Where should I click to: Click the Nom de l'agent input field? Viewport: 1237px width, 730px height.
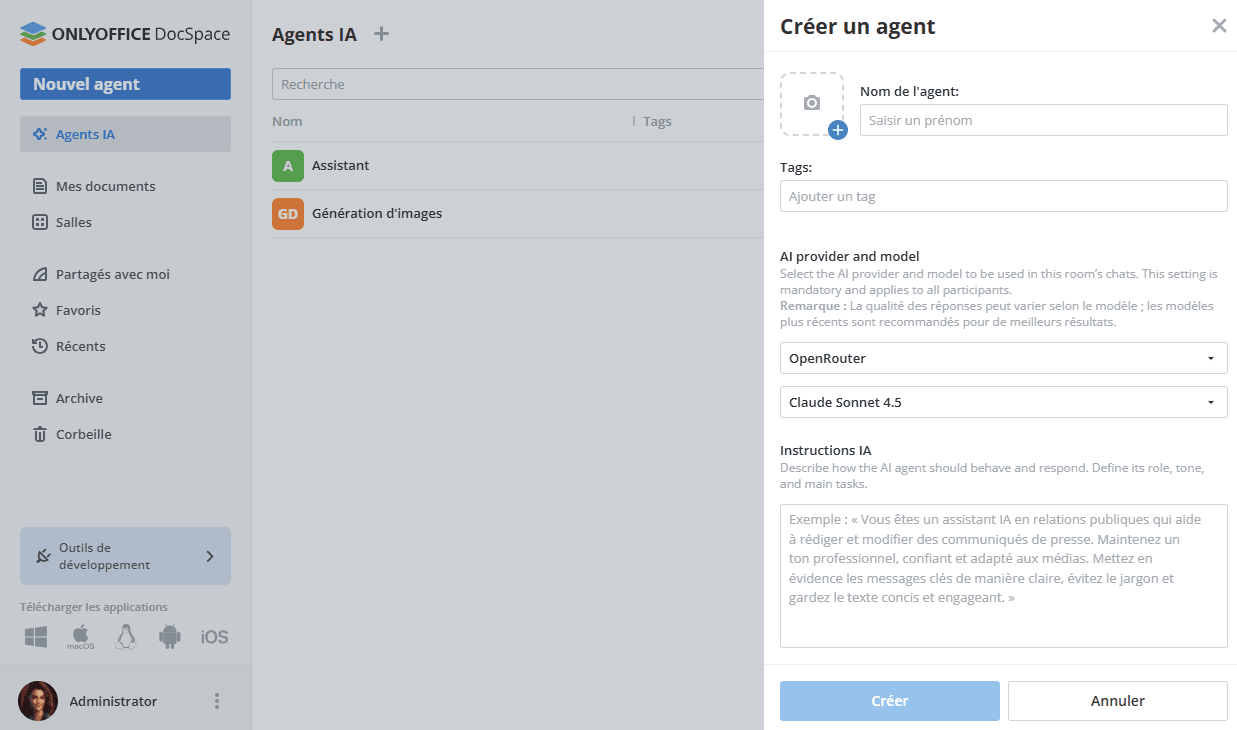[1043, 120]
